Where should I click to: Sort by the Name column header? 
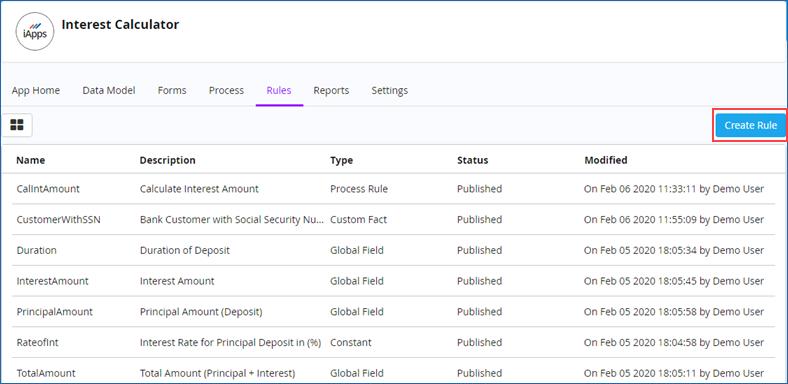pos(31,160)
